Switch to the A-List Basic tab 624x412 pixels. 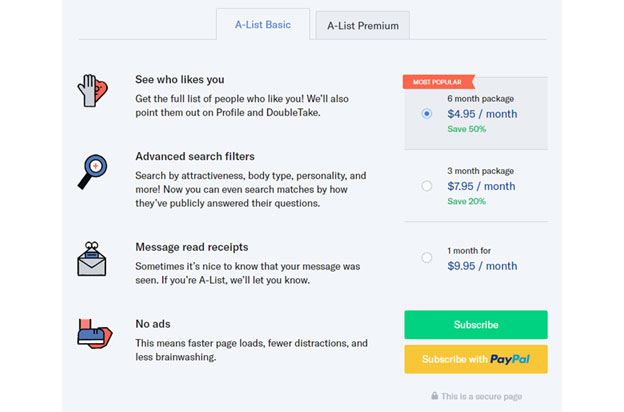click(263, 25)
